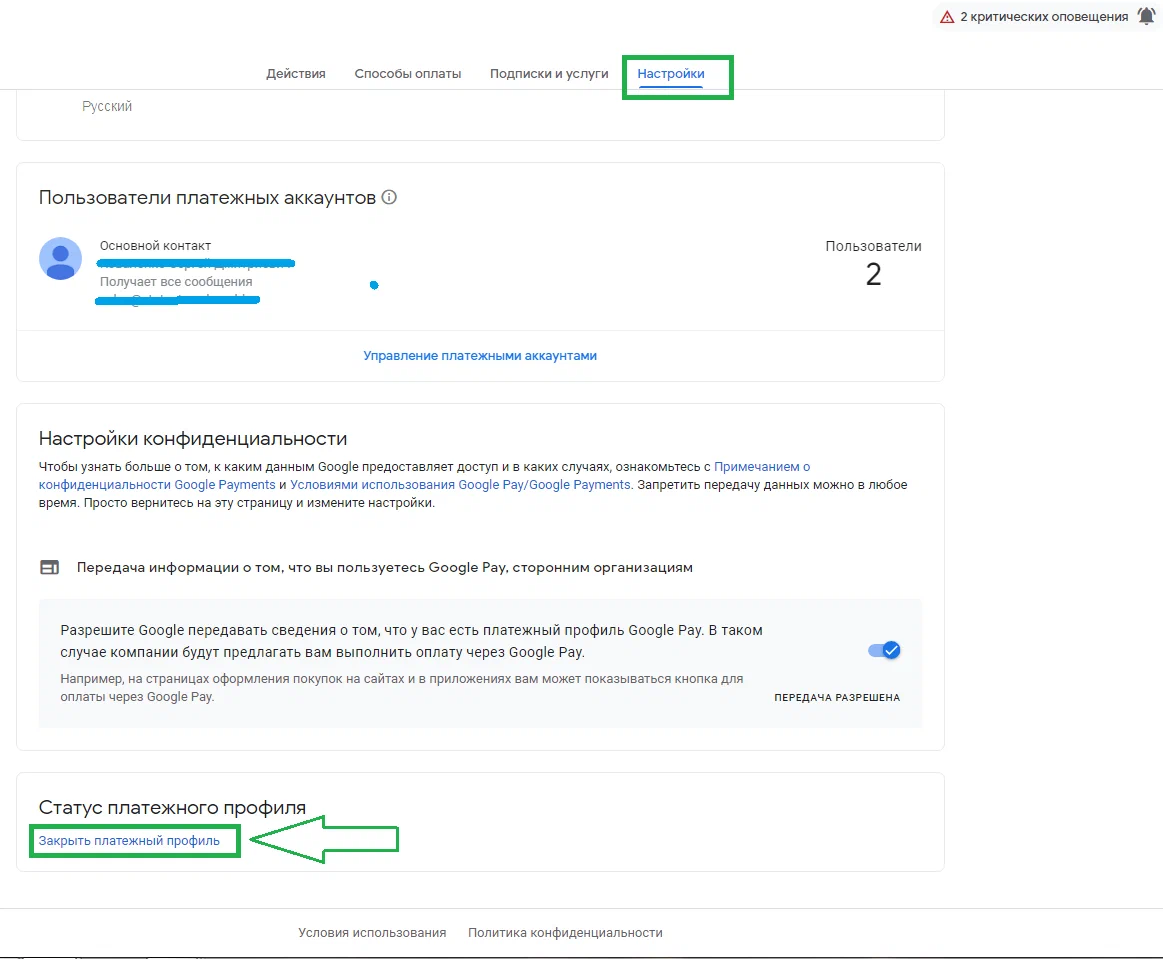Go to the Подписки и услуги tab
This screenshot has height=959, width=1163.
coord(549,74)
